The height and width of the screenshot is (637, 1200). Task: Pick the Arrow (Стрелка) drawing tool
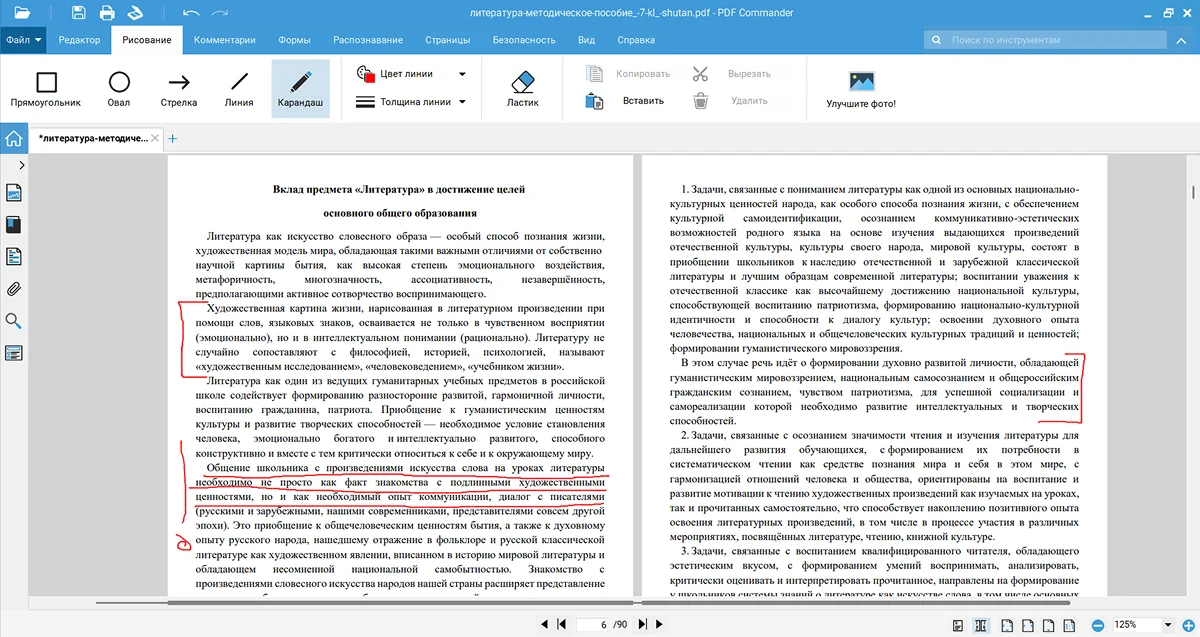pos(179,88)
